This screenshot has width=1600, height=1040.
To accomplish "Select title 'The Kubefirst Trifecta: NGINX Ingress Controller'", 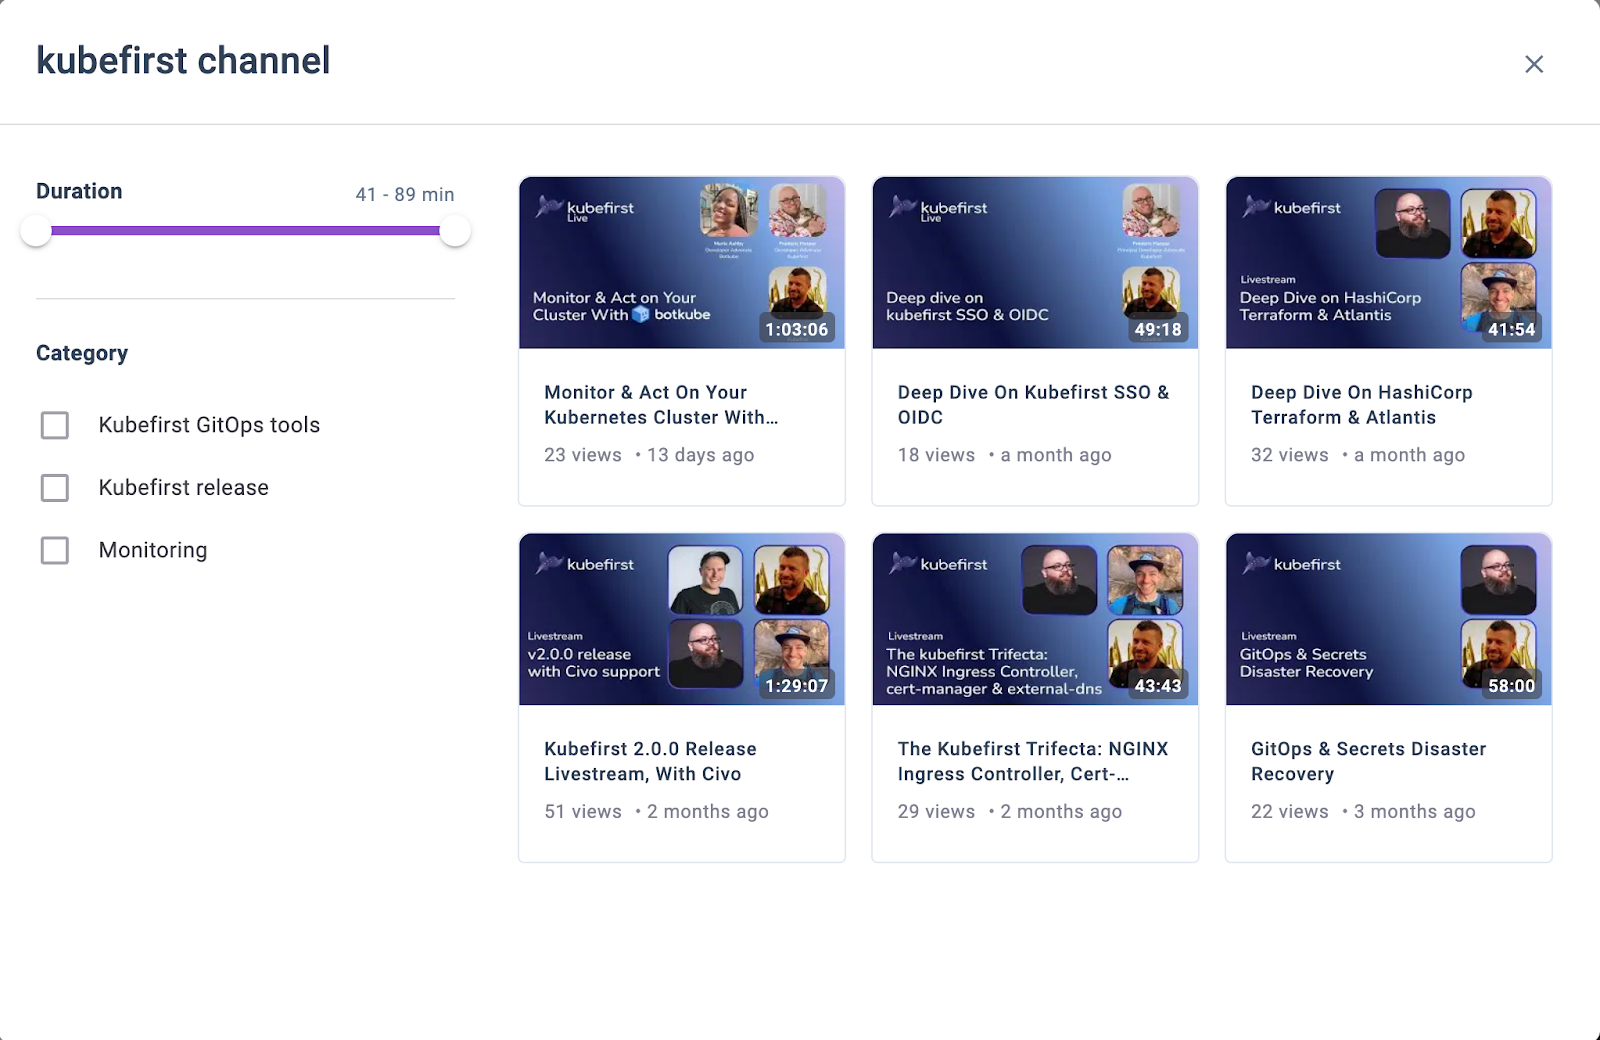I will [1033, 761].
